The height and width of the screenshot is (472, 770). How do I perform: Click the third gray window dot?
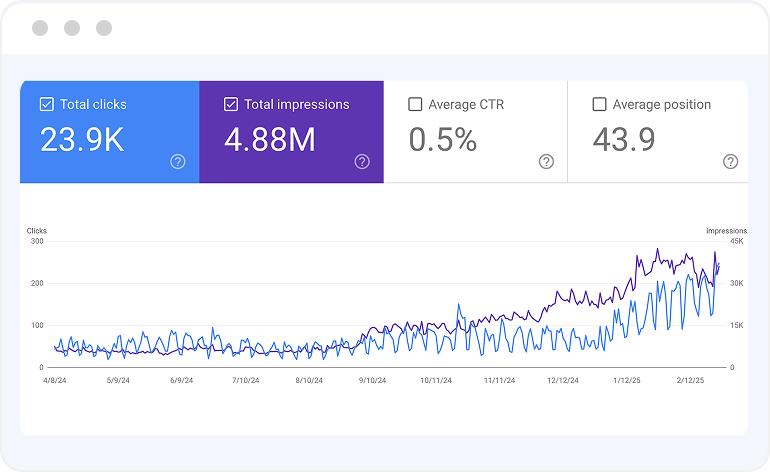(104, 28)
